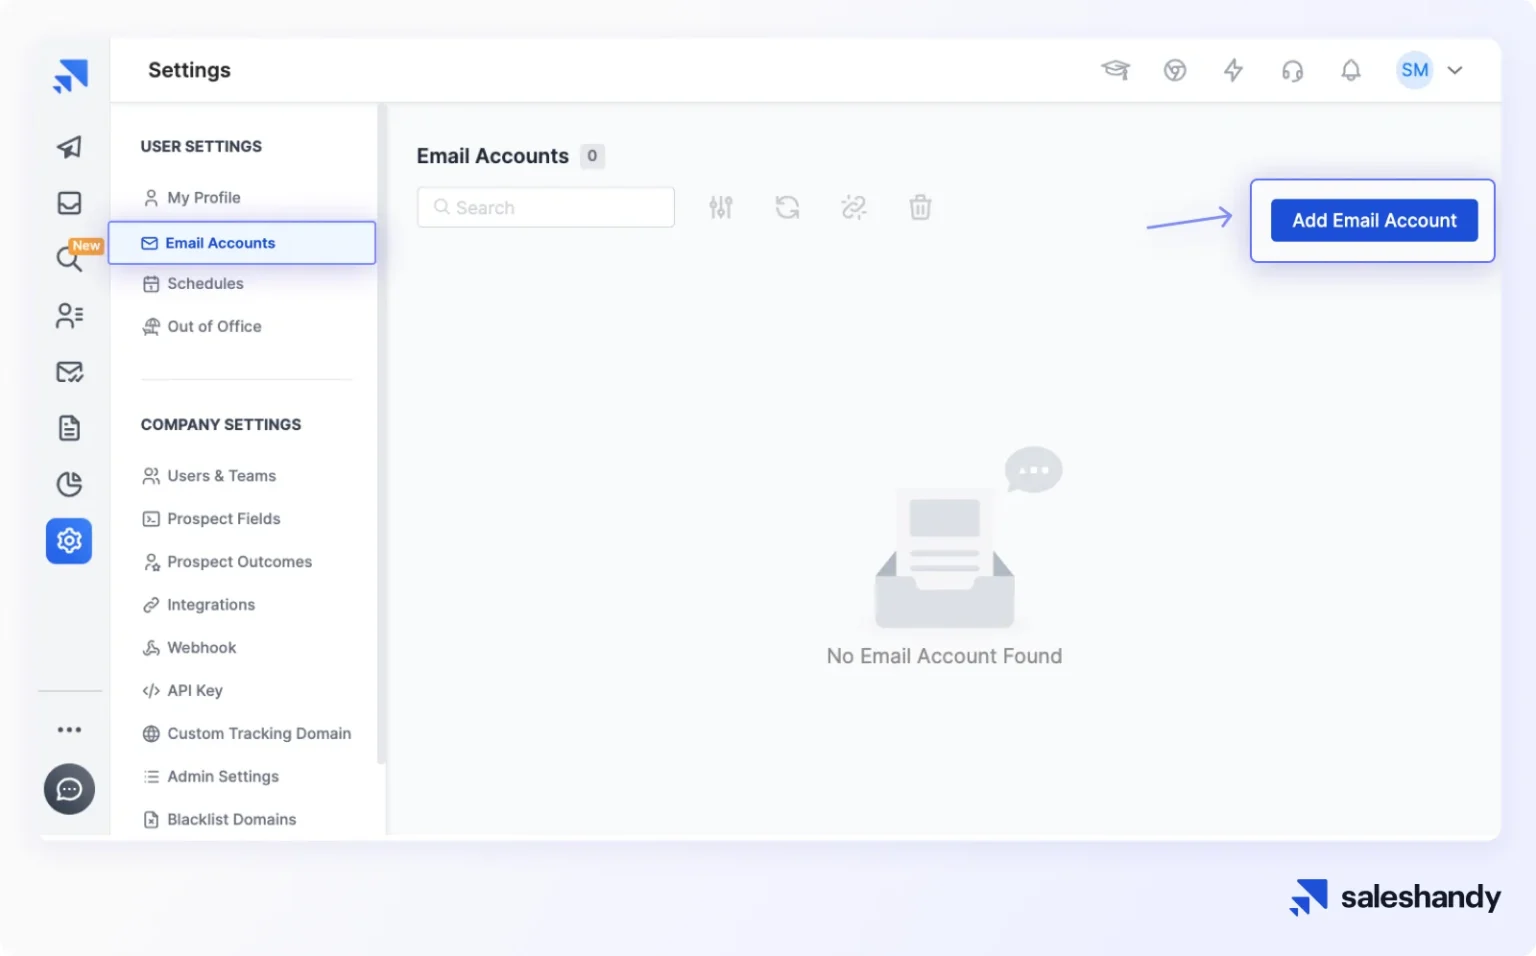Open the Templates document icon
1536x956 pixels.
point(68,427)
